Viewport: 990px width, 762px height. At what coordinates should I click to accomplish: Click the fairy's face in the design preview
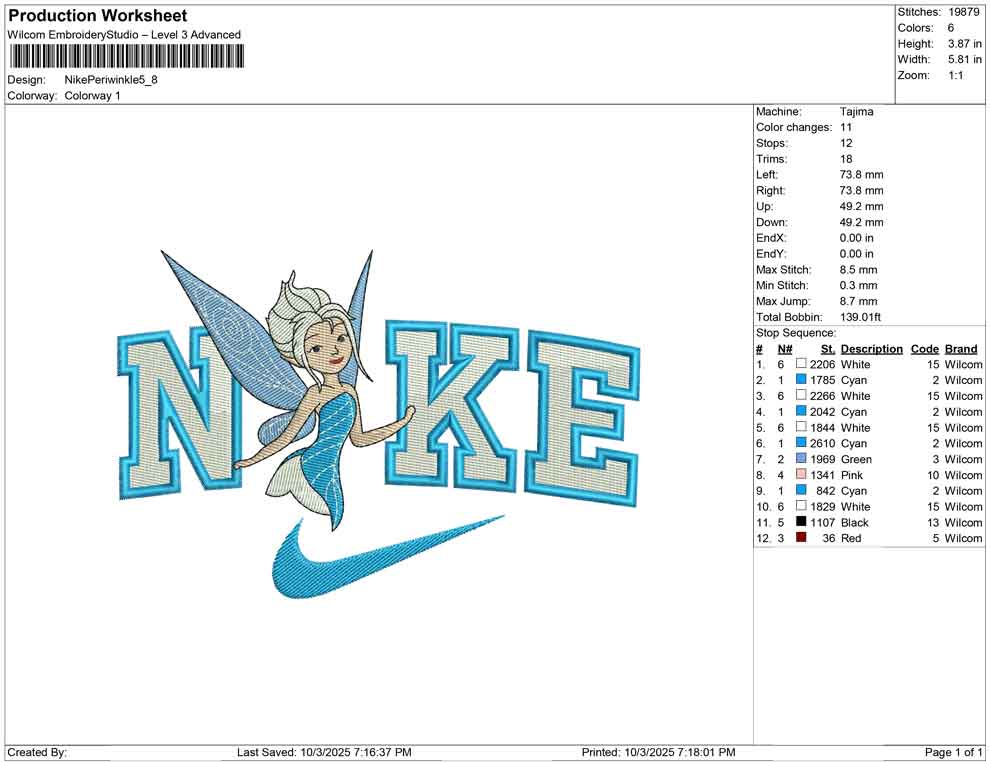(x=326, y=350)
